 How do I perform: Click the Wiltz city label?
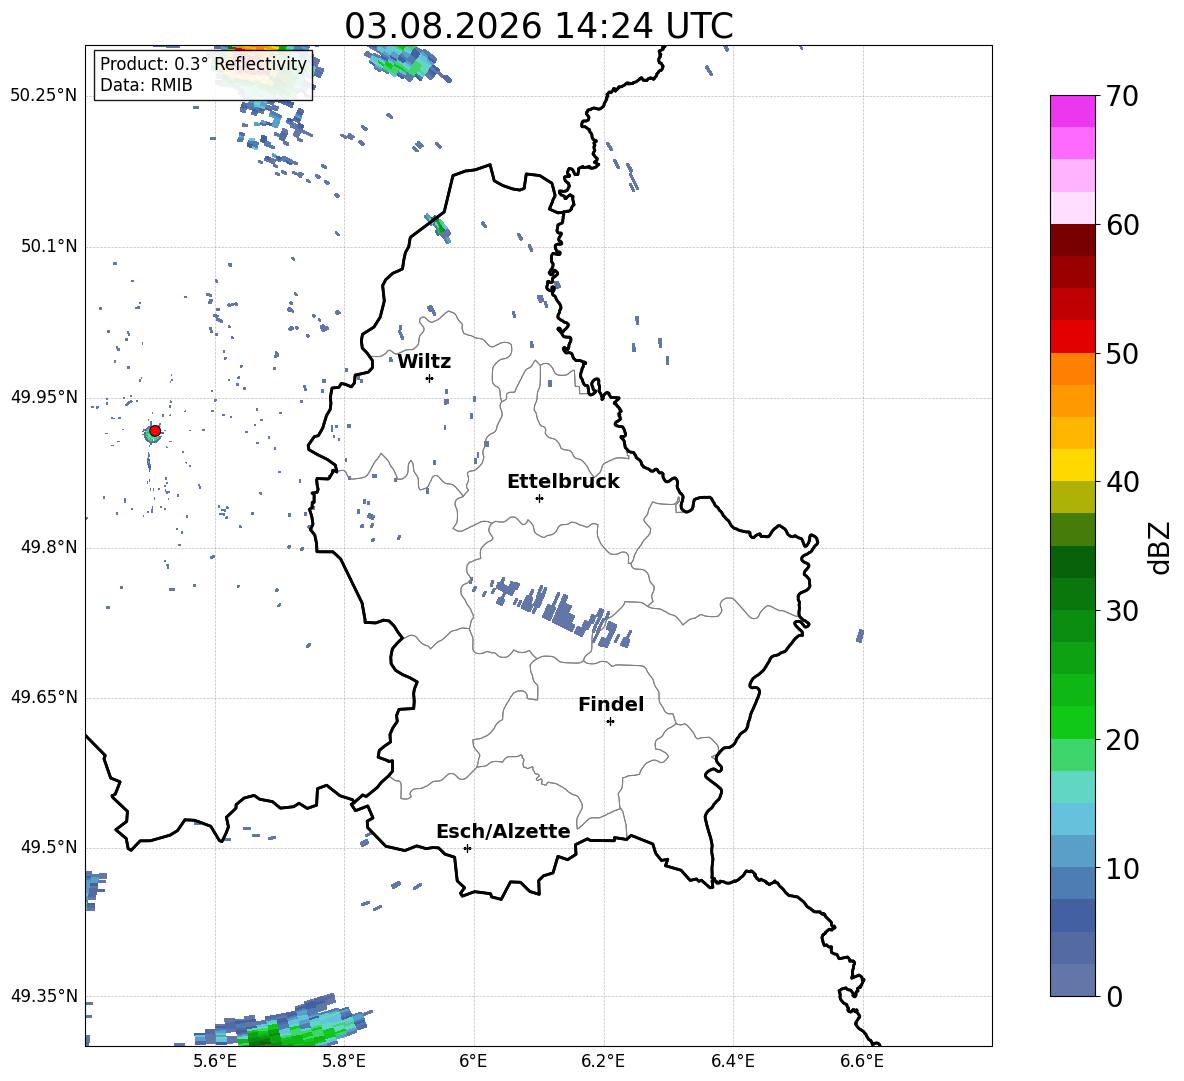point(424,362)
